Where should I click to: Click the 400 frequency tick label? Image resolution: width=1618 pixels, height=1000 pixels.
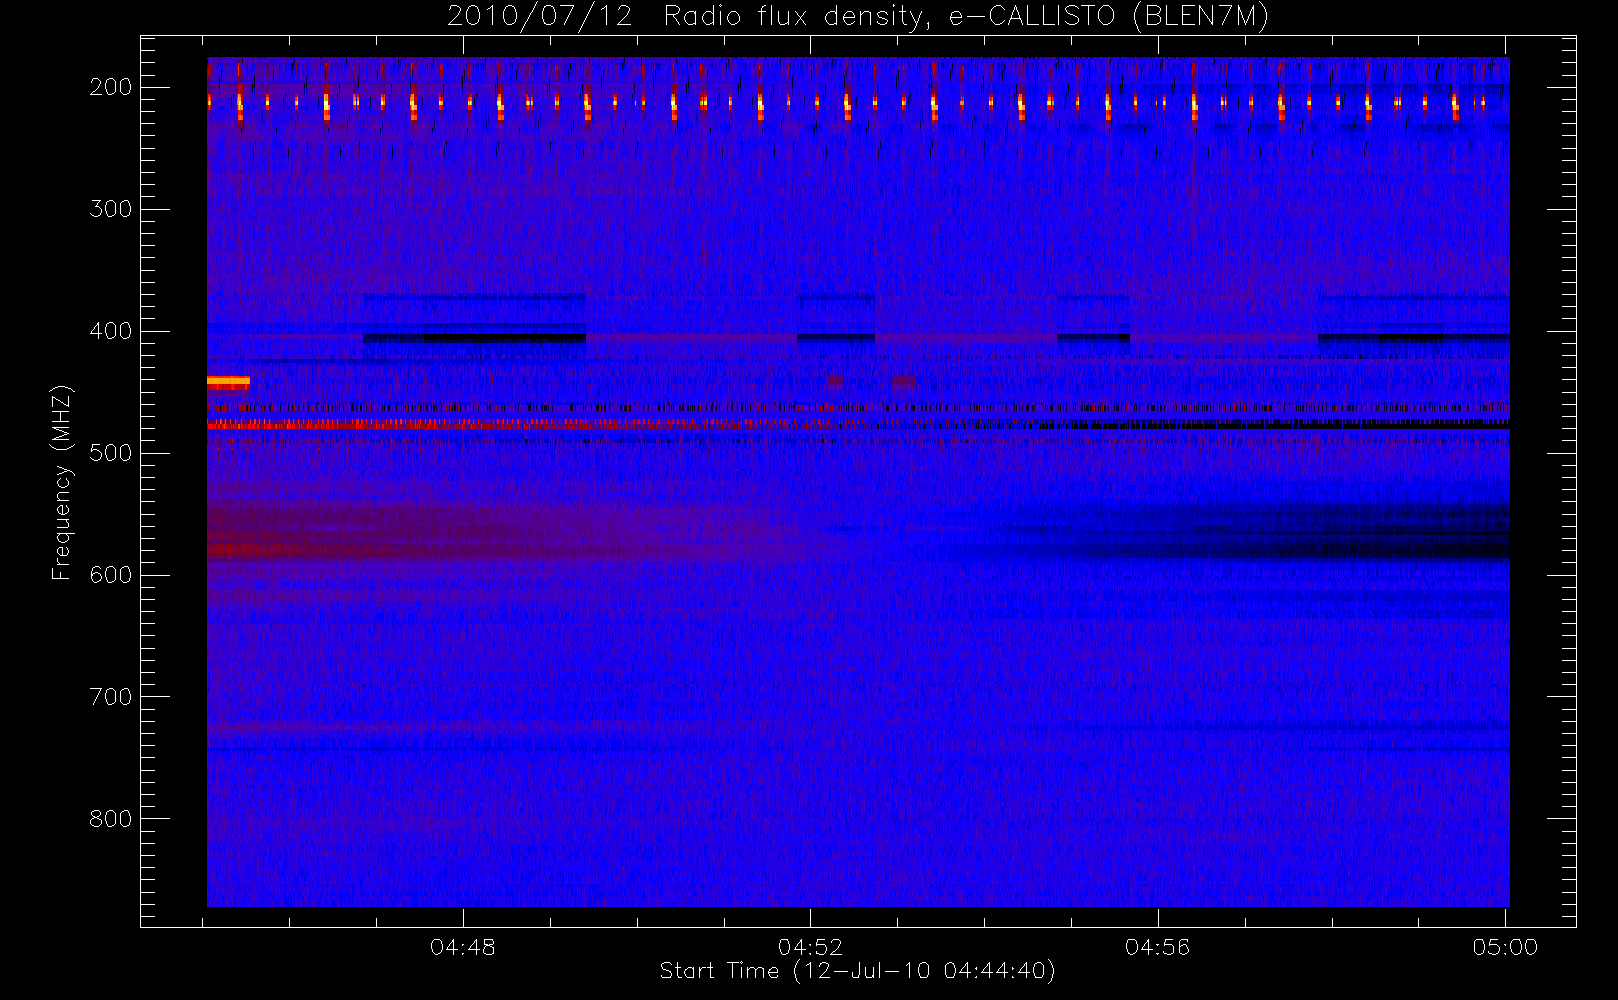111,331
